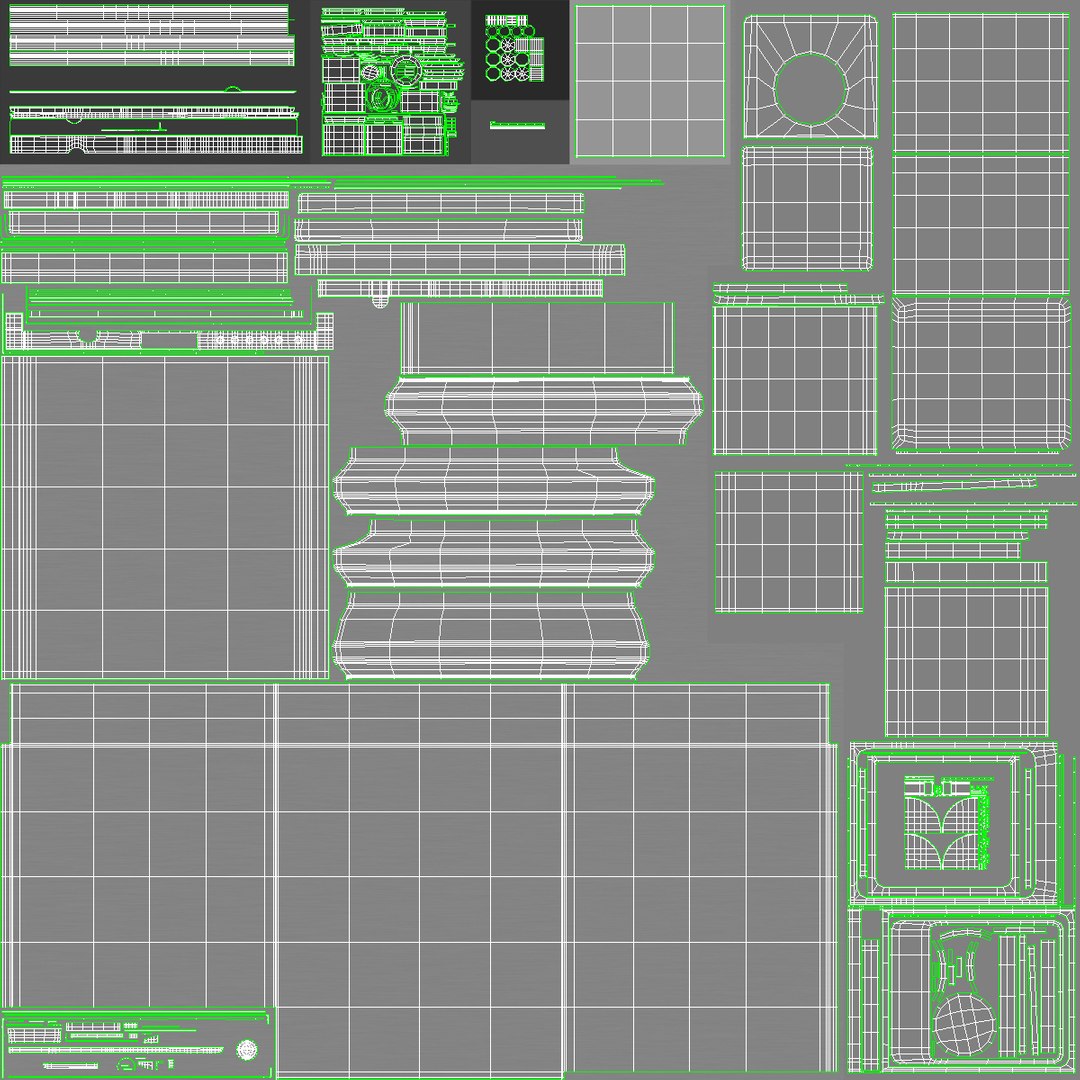The image size is (1080, 1080).
Task: Select the strip with semicircular notch in top-left panel
Action: point(156,144)
